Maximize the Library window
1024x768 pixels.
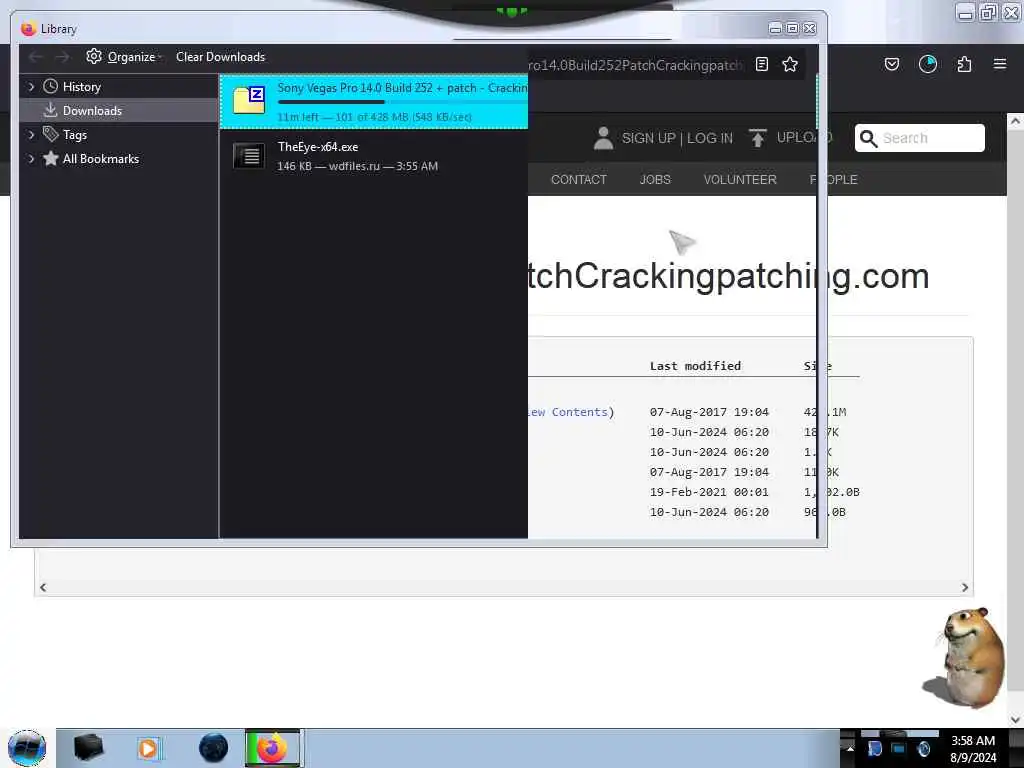(792, 28)
